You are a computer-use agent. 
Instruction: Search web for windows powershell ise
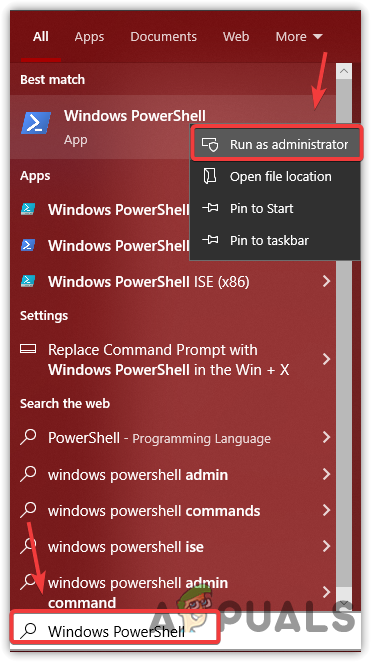[173, 547]
